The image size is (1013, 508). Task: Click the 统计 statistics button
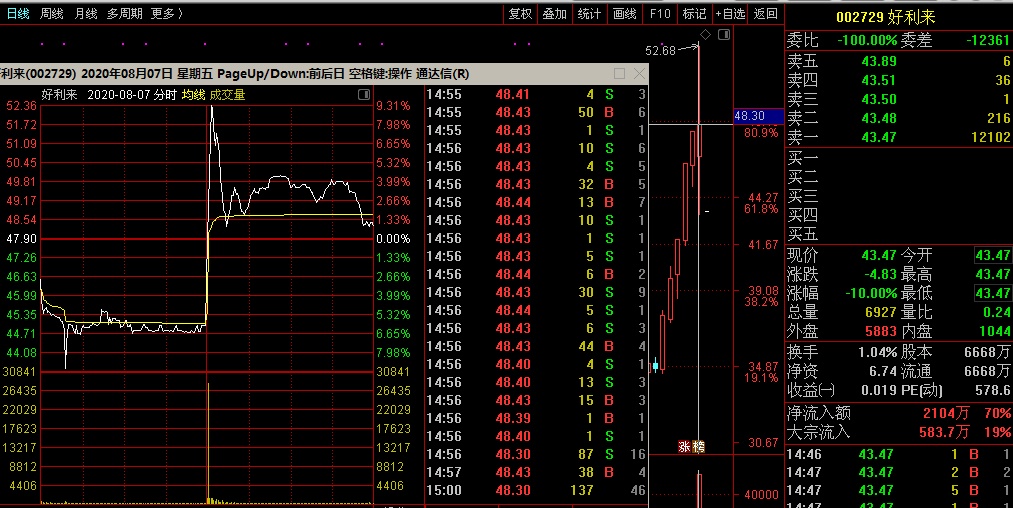(590, 13)
